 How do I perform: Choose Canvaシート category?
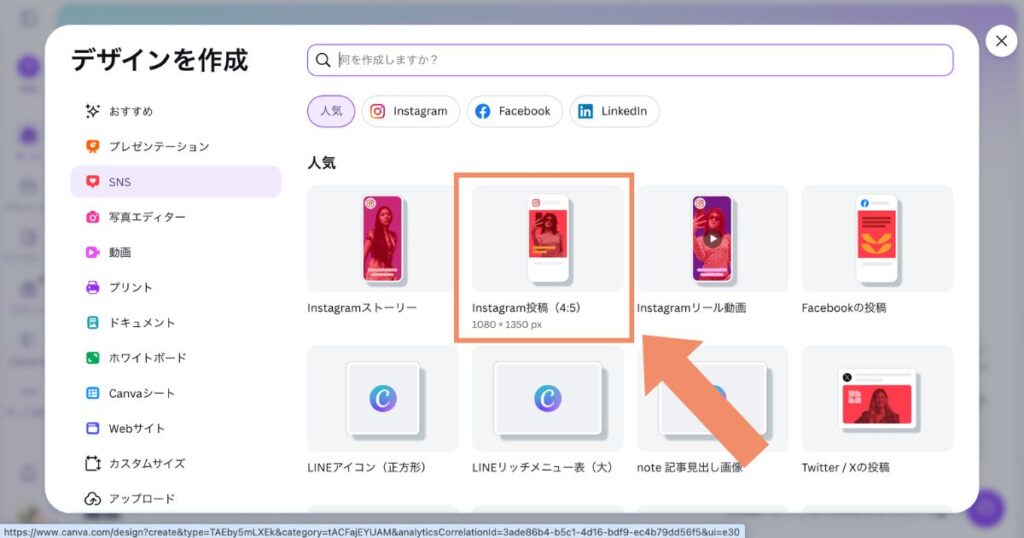coord(176,393)
